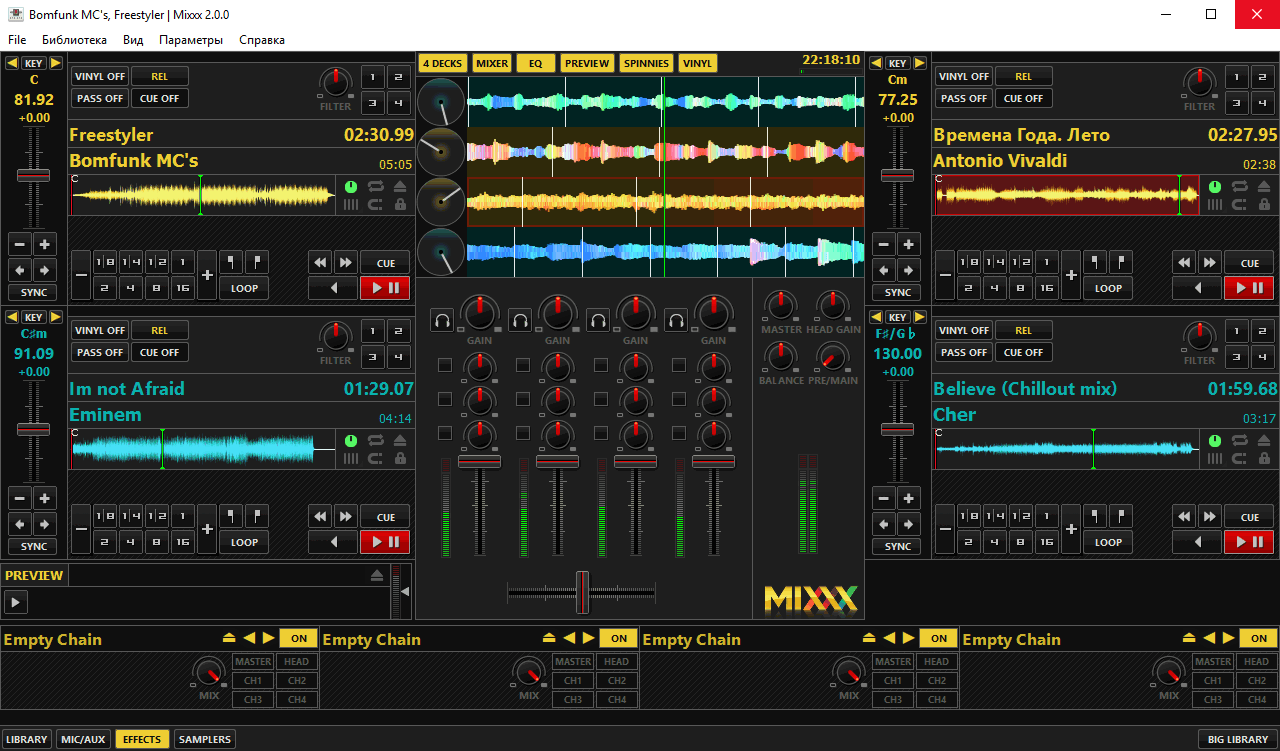Click the MIC/AUX button
The height and width of the screenshot is (751, 1280).
coord(83,739)
